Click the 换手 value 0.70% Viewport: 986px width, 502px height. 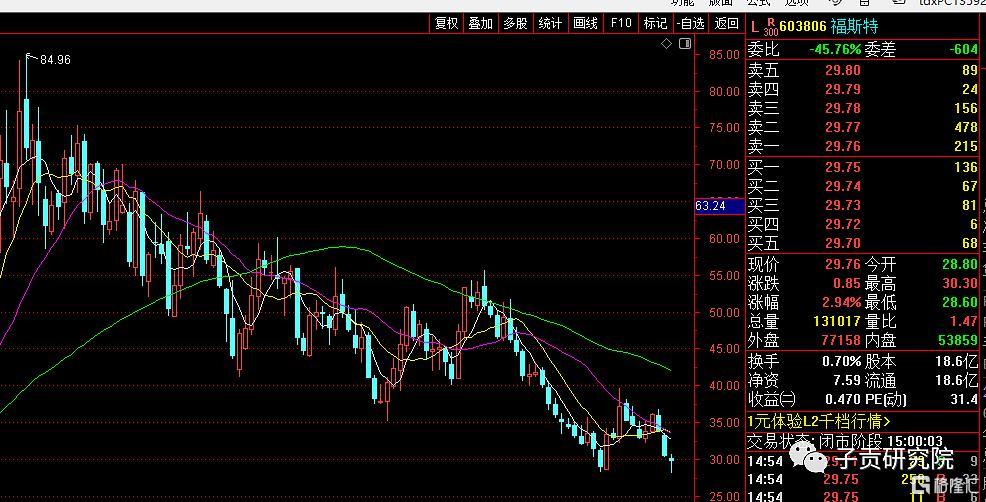coord(841,362)
